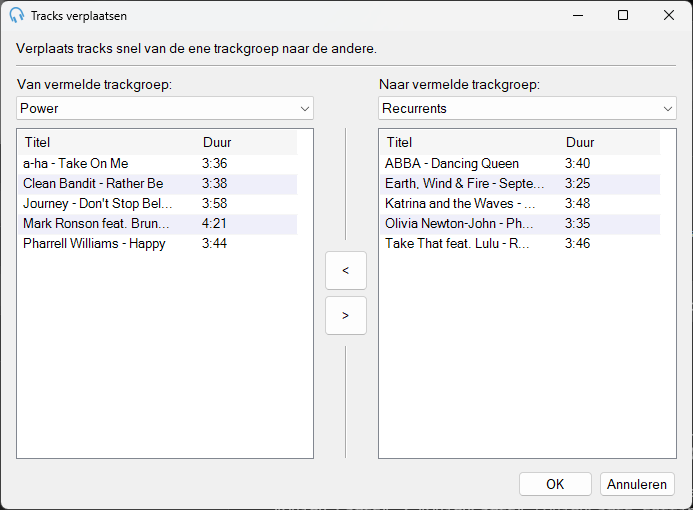Click duration 3:46 in the Recurrents list
The width and height of the screenshot is (693, 510).
(577, 244)
